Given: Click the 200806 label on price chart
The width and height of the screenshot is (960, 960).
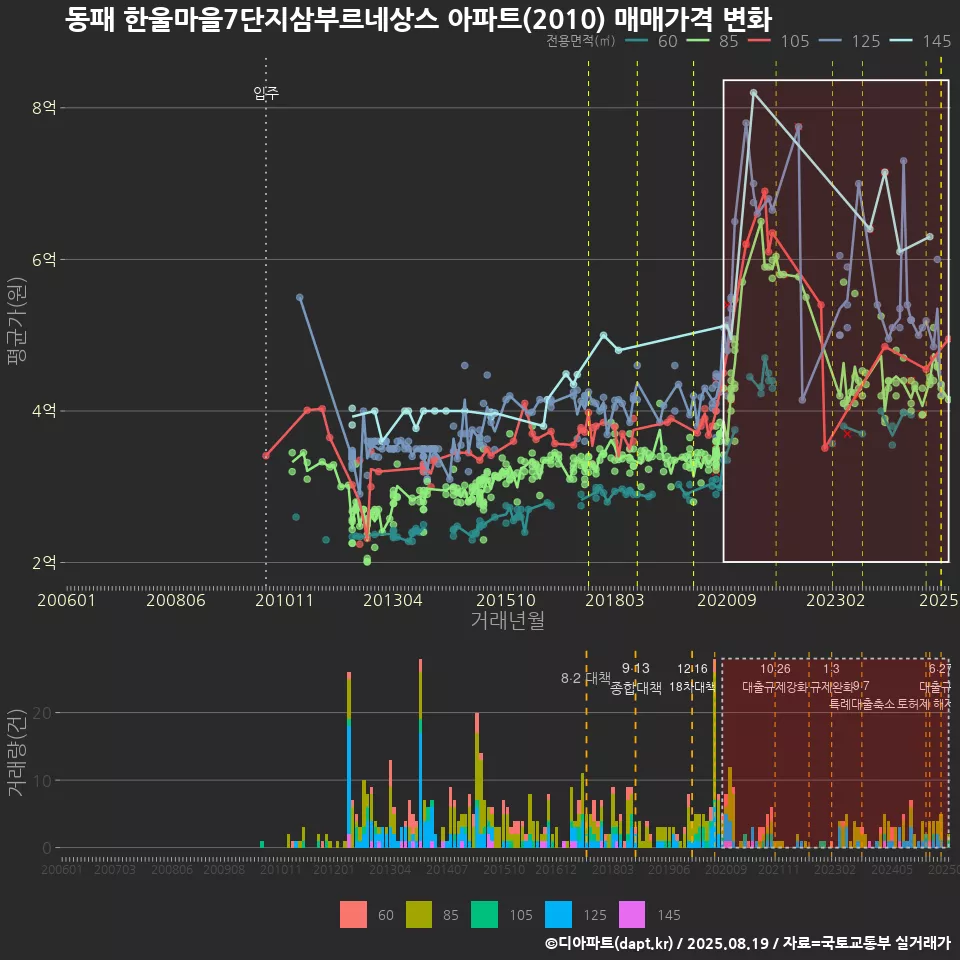Looking at the screenshot, I should (176, 600).
